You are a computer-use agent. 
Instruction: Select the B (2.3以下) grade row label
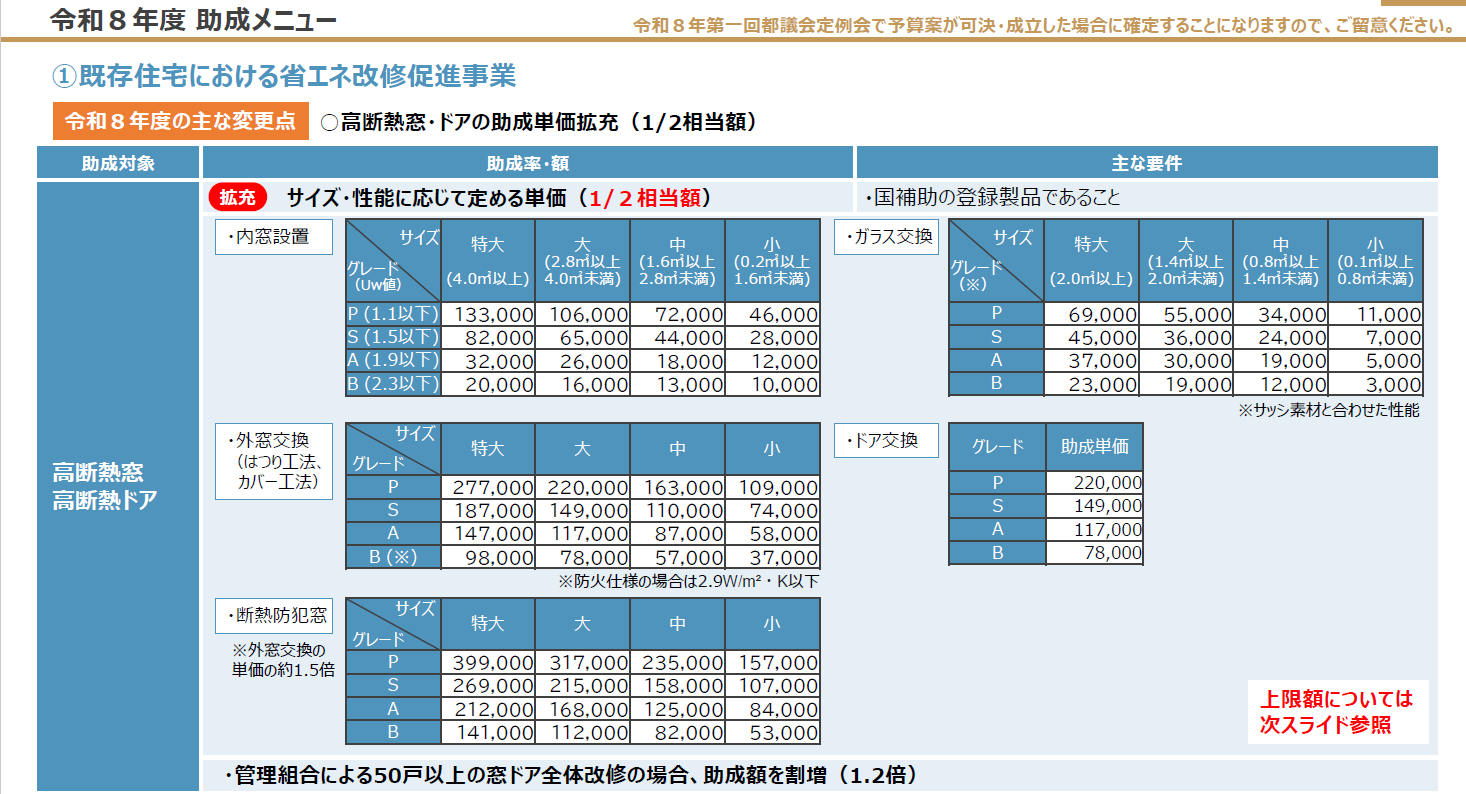click(393, 385)
